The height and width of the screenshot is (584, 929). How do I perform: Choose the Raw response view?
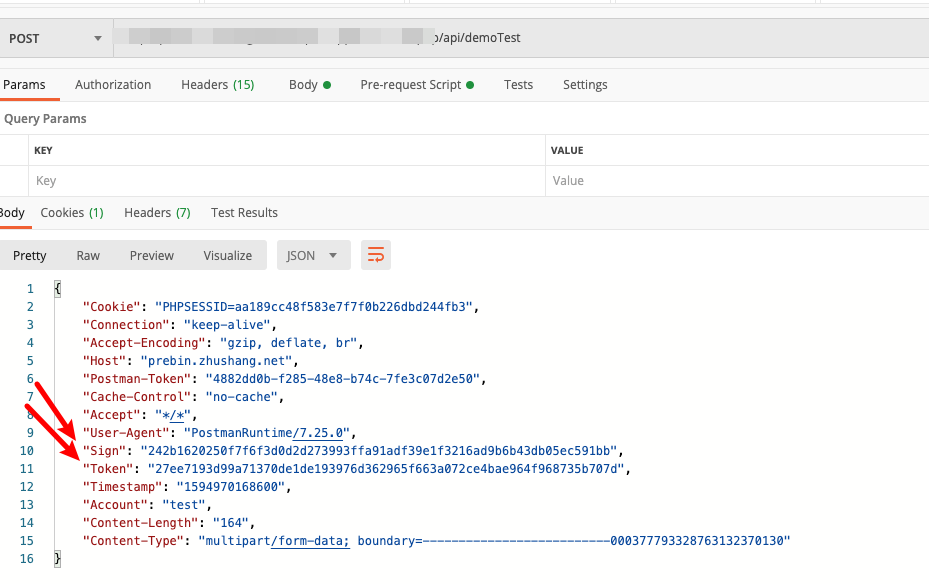coord(88,255)
